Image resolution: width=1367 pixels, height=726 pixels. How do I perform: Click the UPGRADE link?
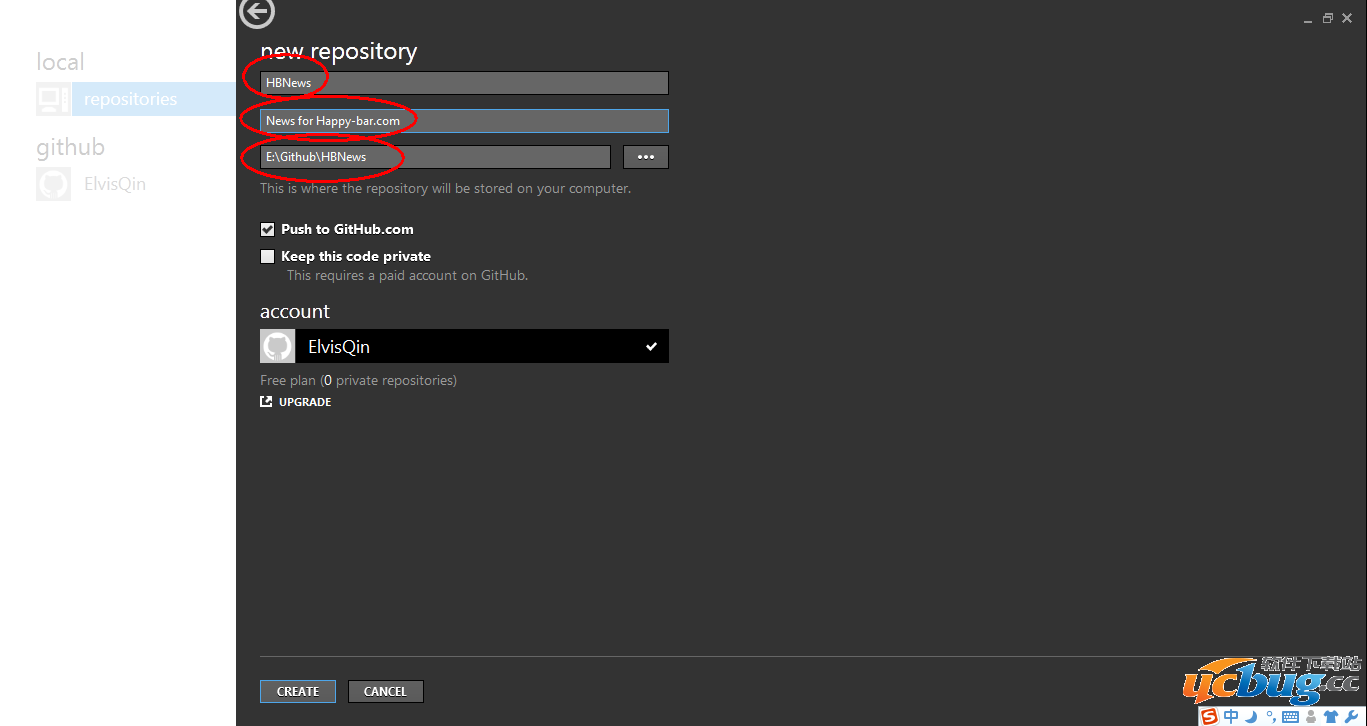pos(304,402)
